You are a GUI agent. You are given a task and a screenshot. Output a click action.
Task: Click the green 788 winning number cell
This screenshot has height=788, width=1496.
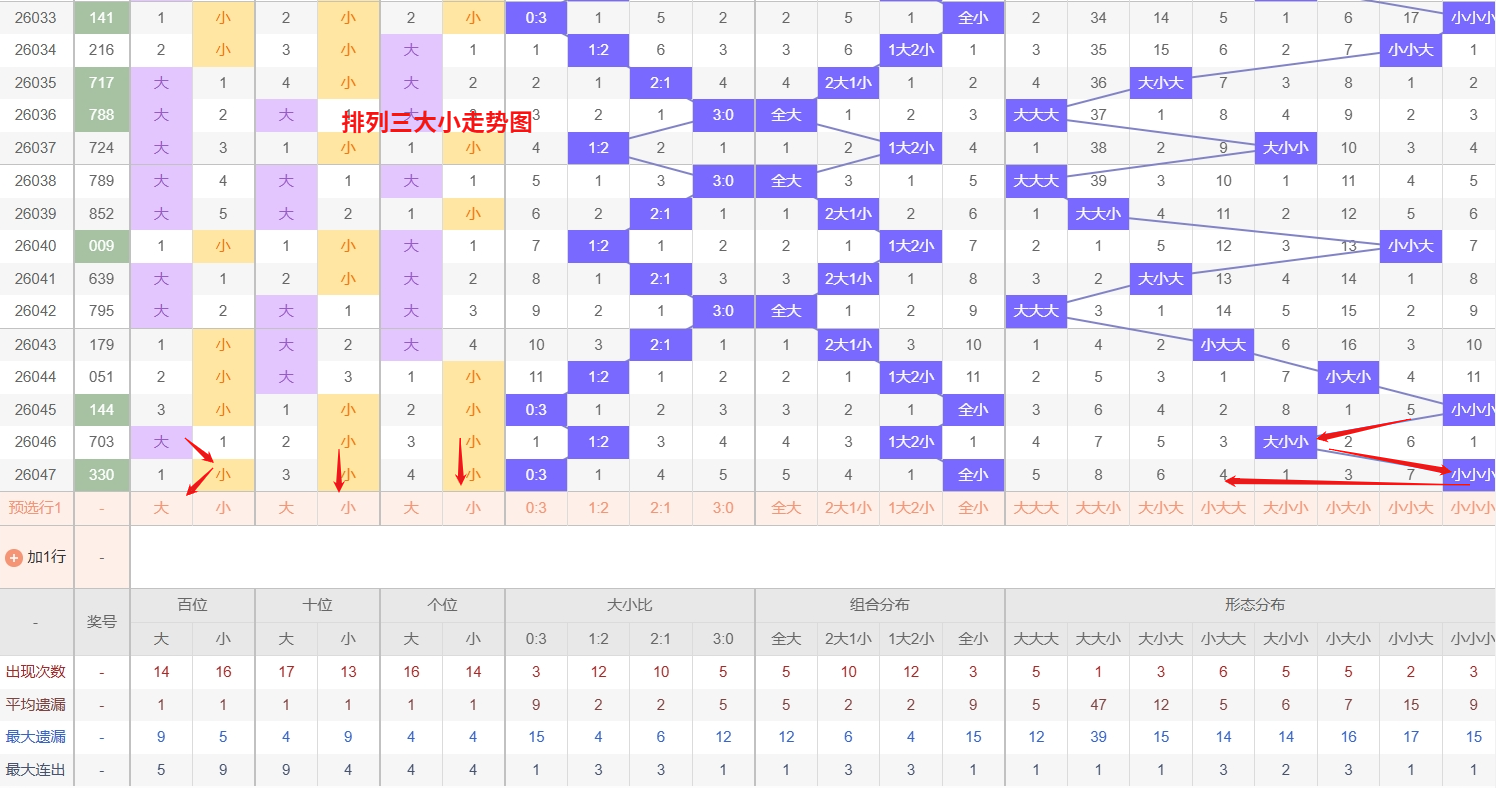(102, 115)
